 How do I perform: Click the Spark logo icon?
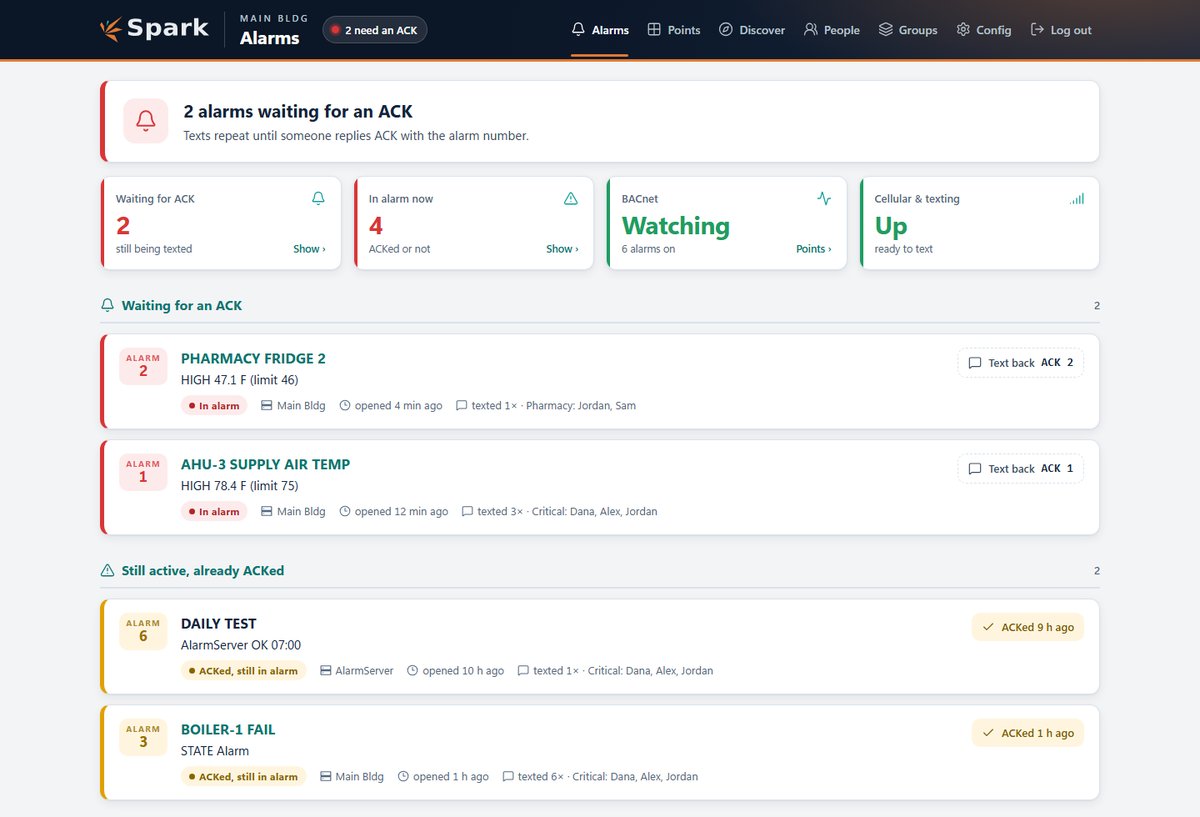click(x=111, y=29)
